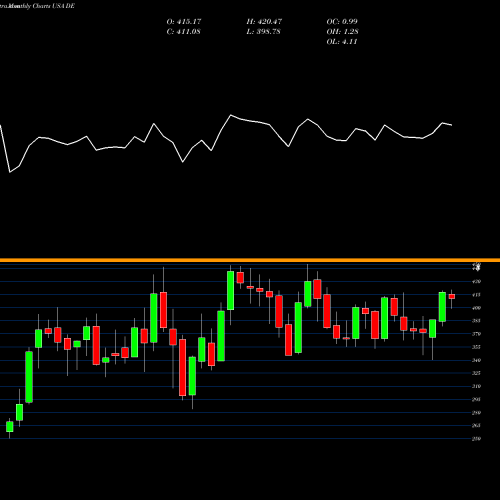The image size is (500, 500).
Task: Click the 370 price axis label
Action: (x=477, y=334)
